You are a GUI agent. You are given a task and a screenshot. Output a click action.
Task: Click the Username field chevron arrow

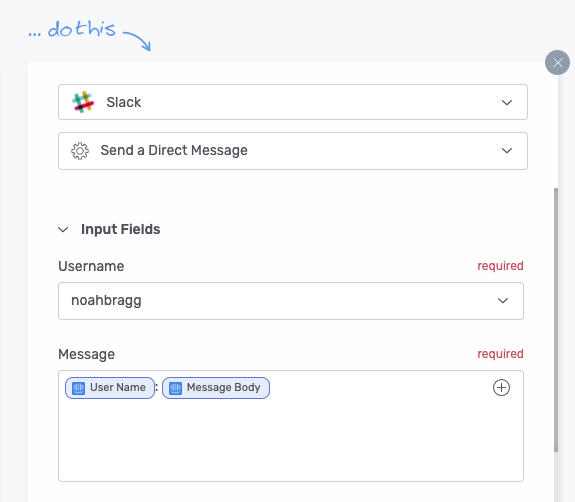pos(503,301)
